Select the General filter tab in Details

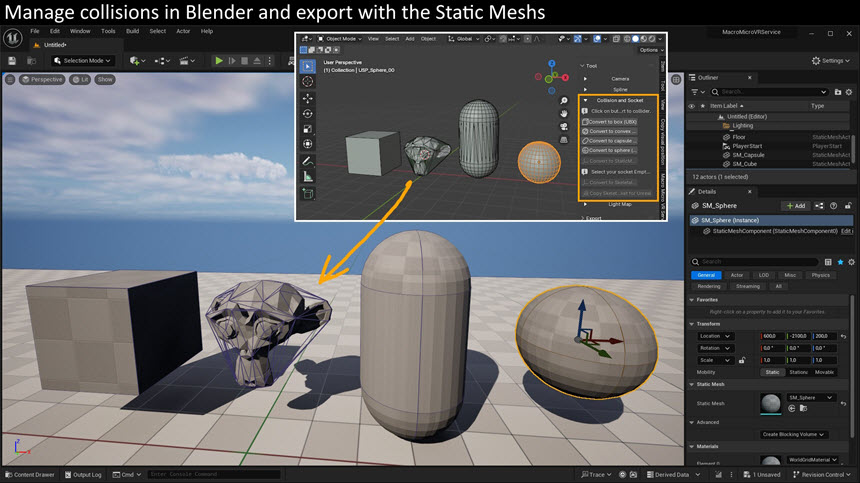706,275
